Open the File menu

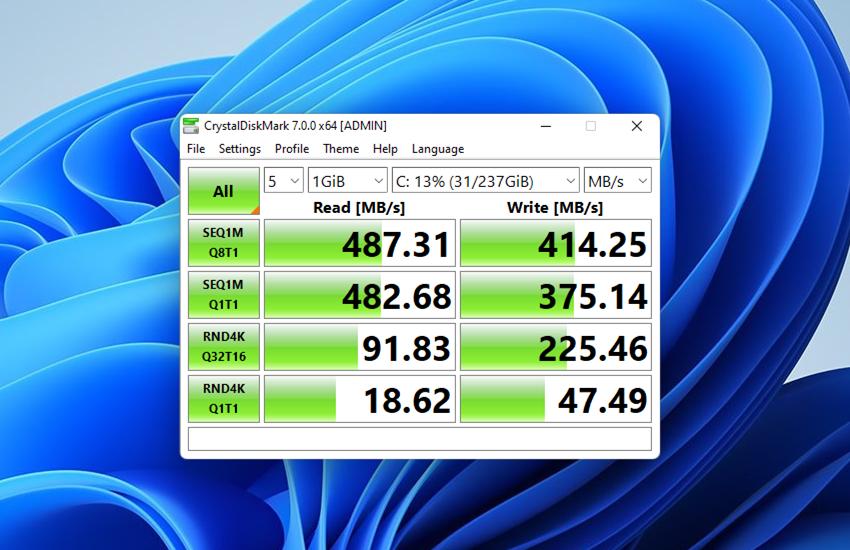(x=196, y=148)
